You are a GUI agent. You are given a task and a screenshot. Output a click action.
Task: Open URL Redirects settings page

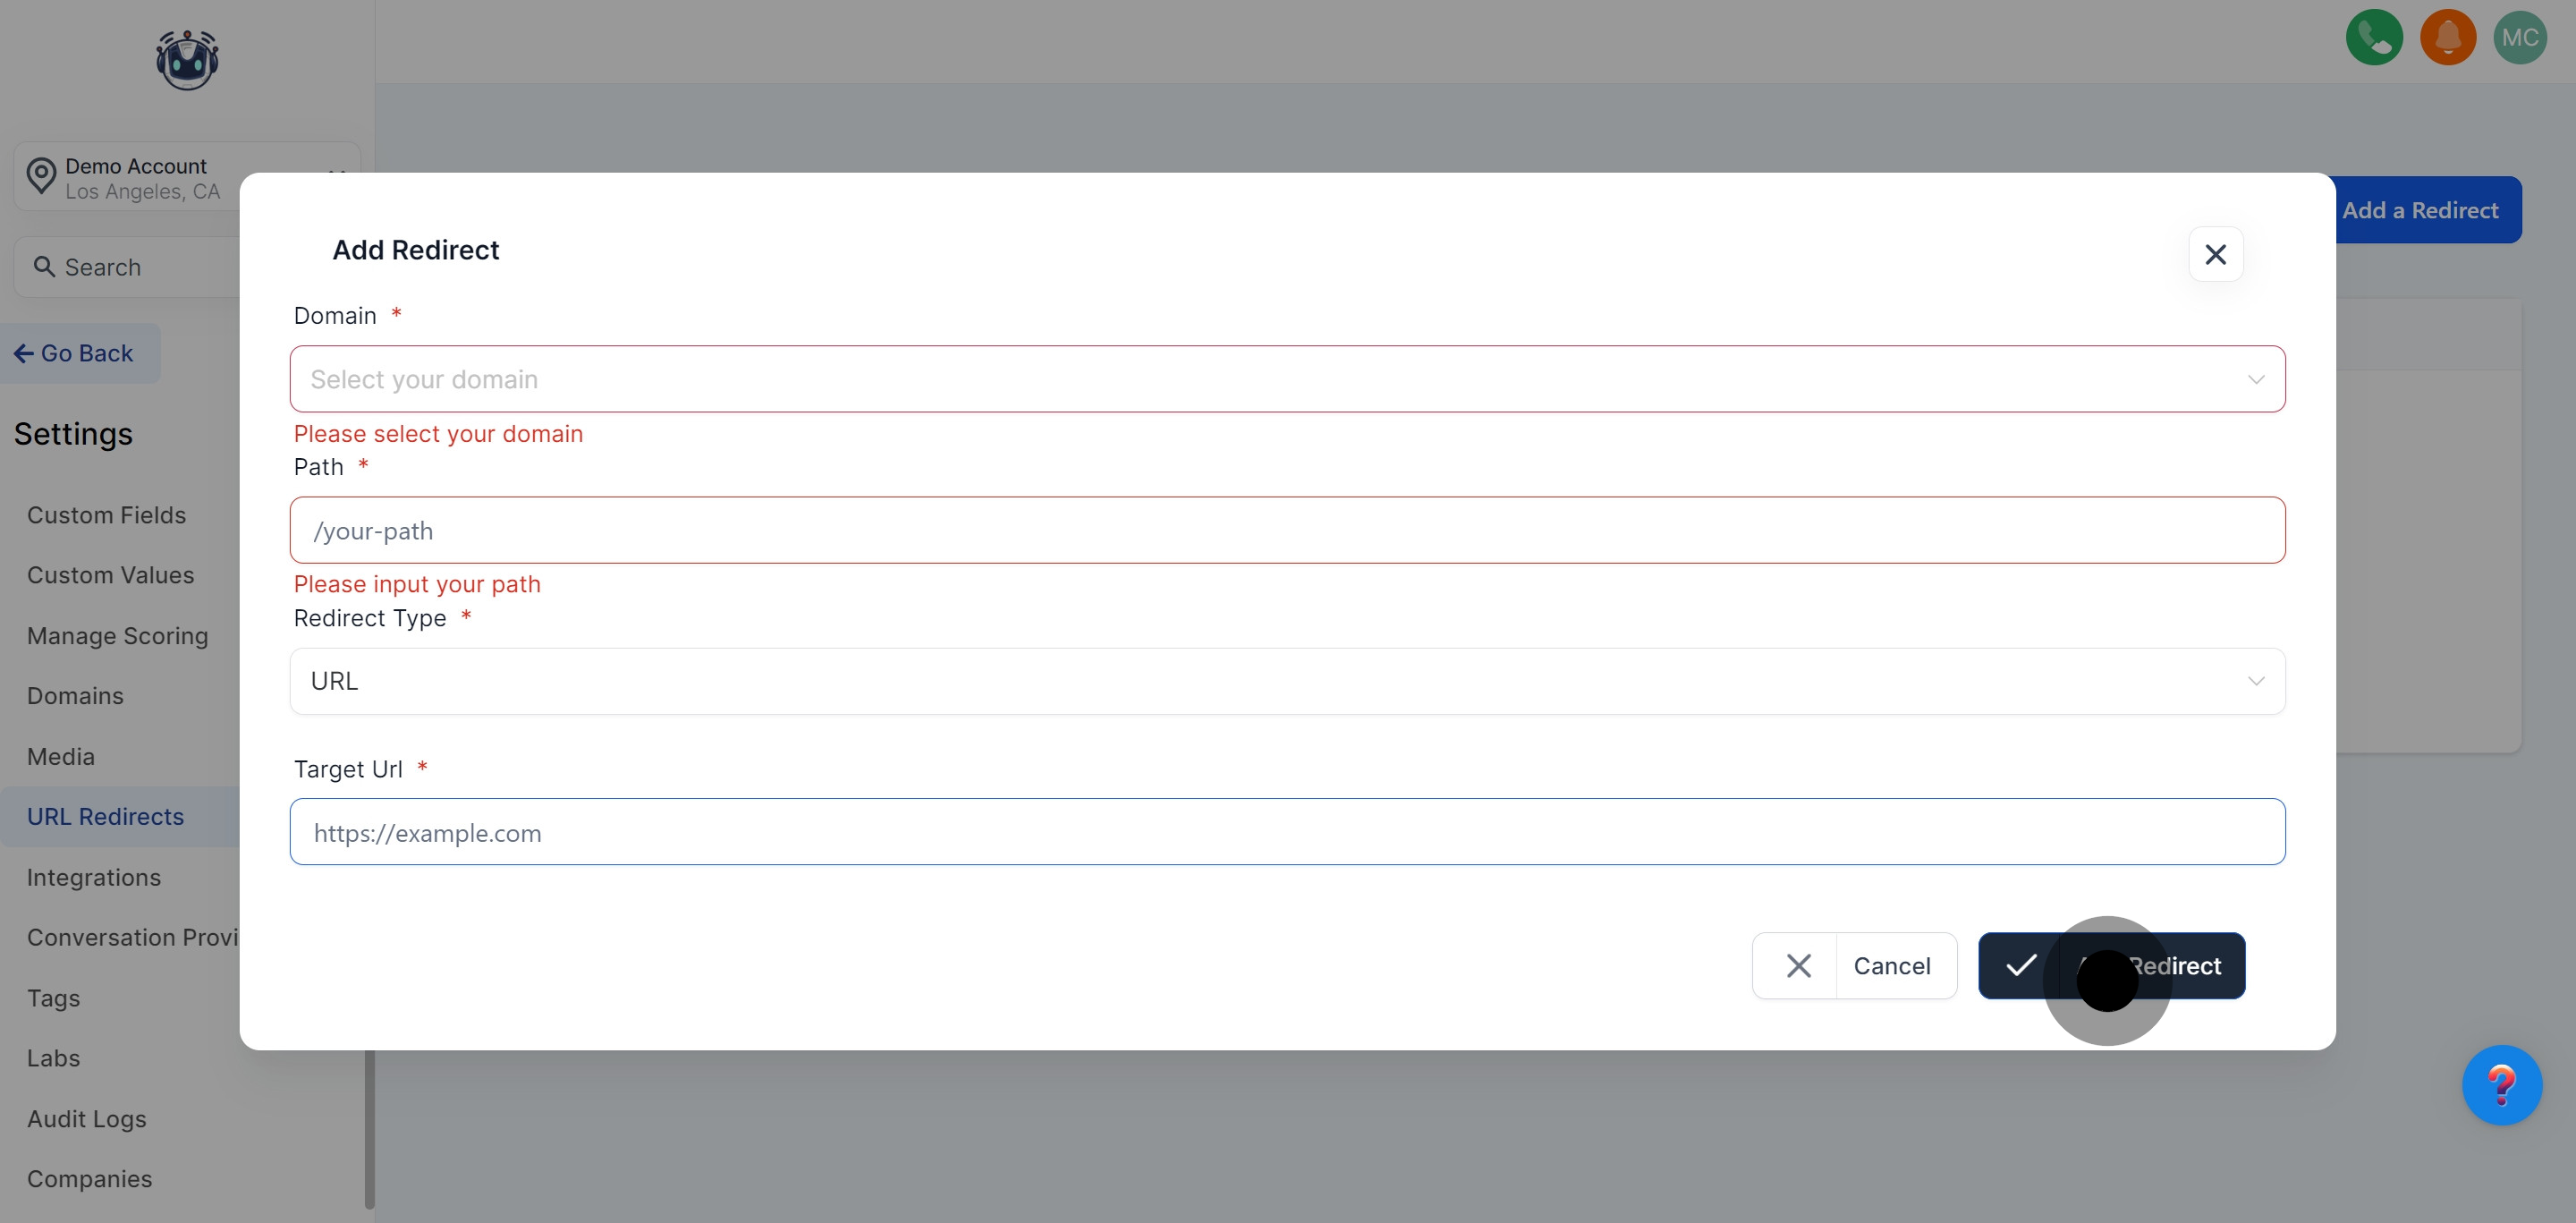pos(105,817)
